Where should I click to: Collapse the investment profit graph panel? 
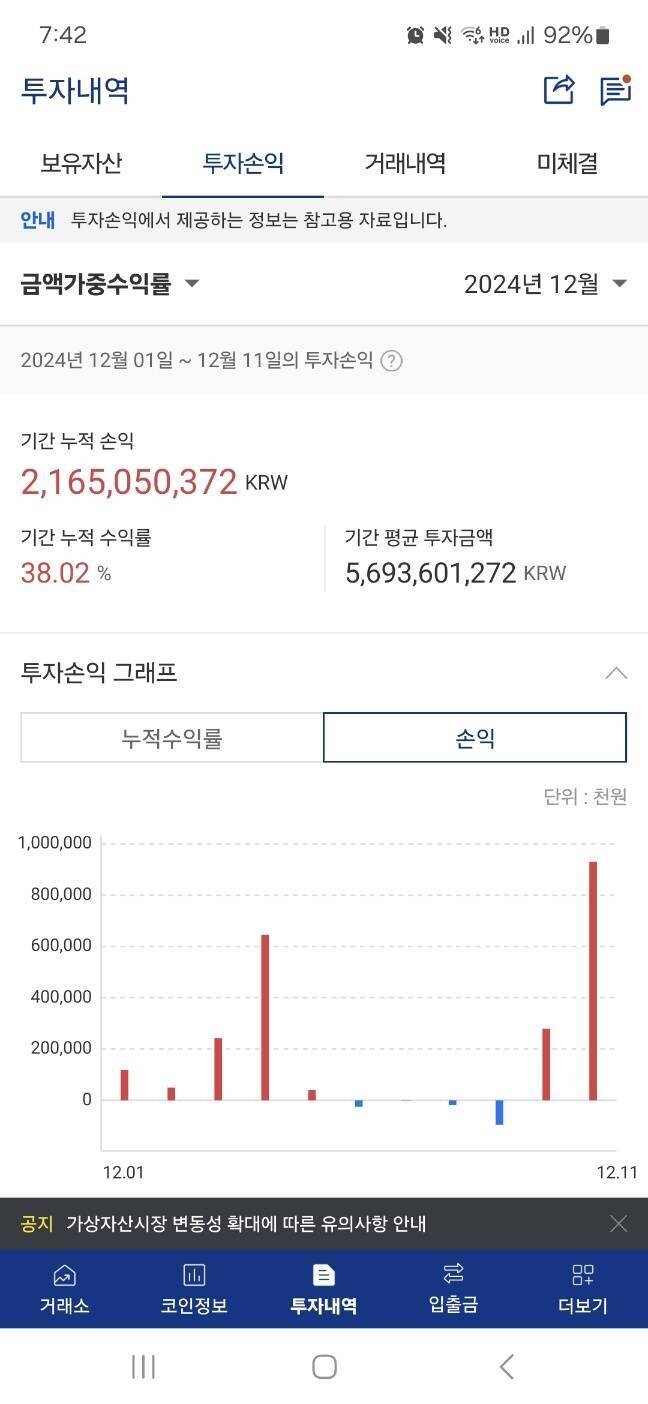(x=617, y=672)
